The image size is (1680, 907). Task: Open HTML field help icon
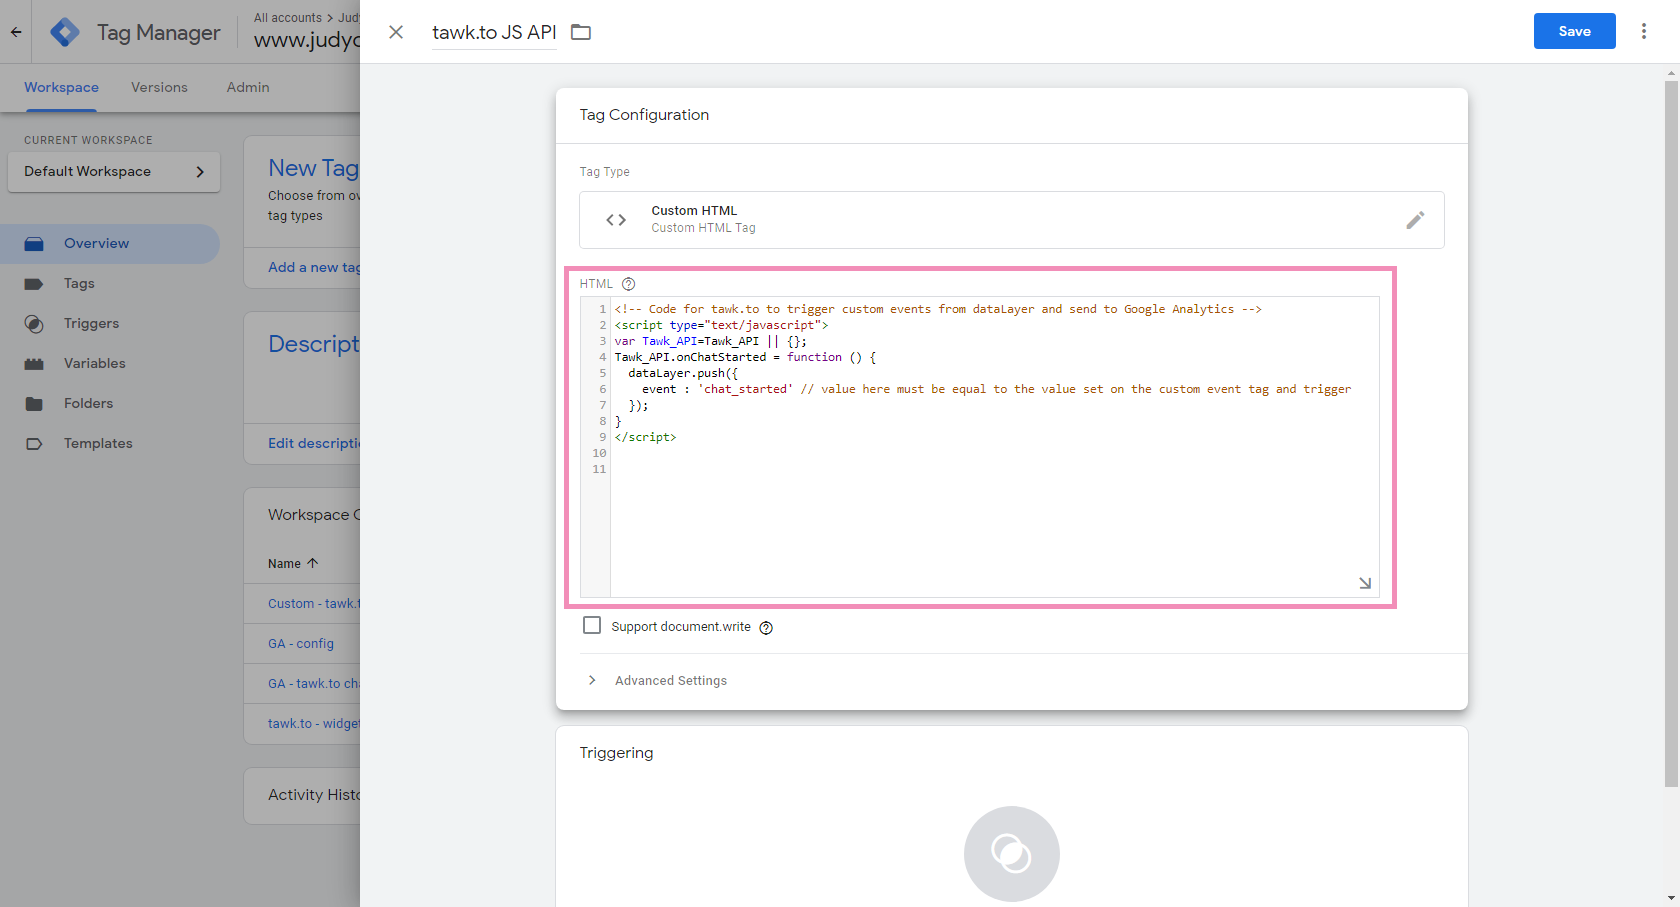[628, 284]
